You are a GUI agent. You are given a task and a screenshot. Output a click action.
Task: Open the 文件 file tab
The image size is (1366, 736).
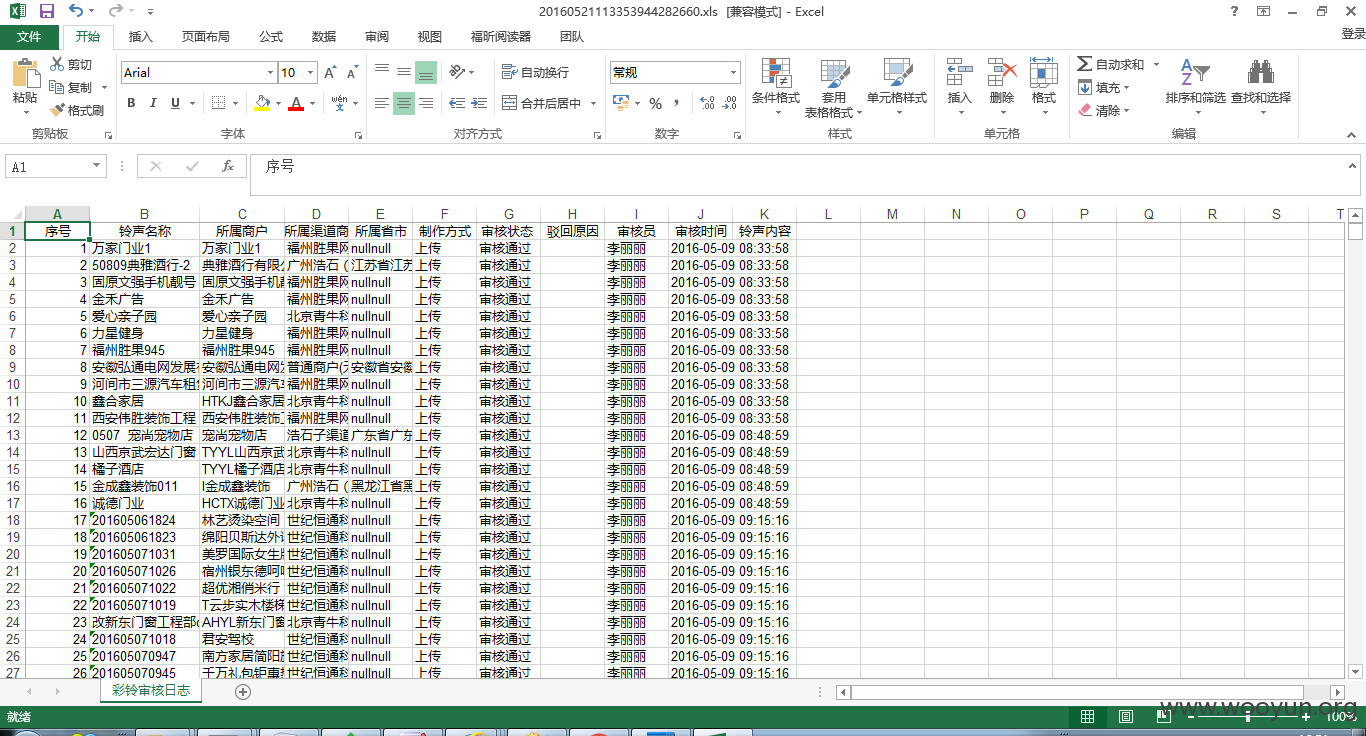click(x=29, y=37)
